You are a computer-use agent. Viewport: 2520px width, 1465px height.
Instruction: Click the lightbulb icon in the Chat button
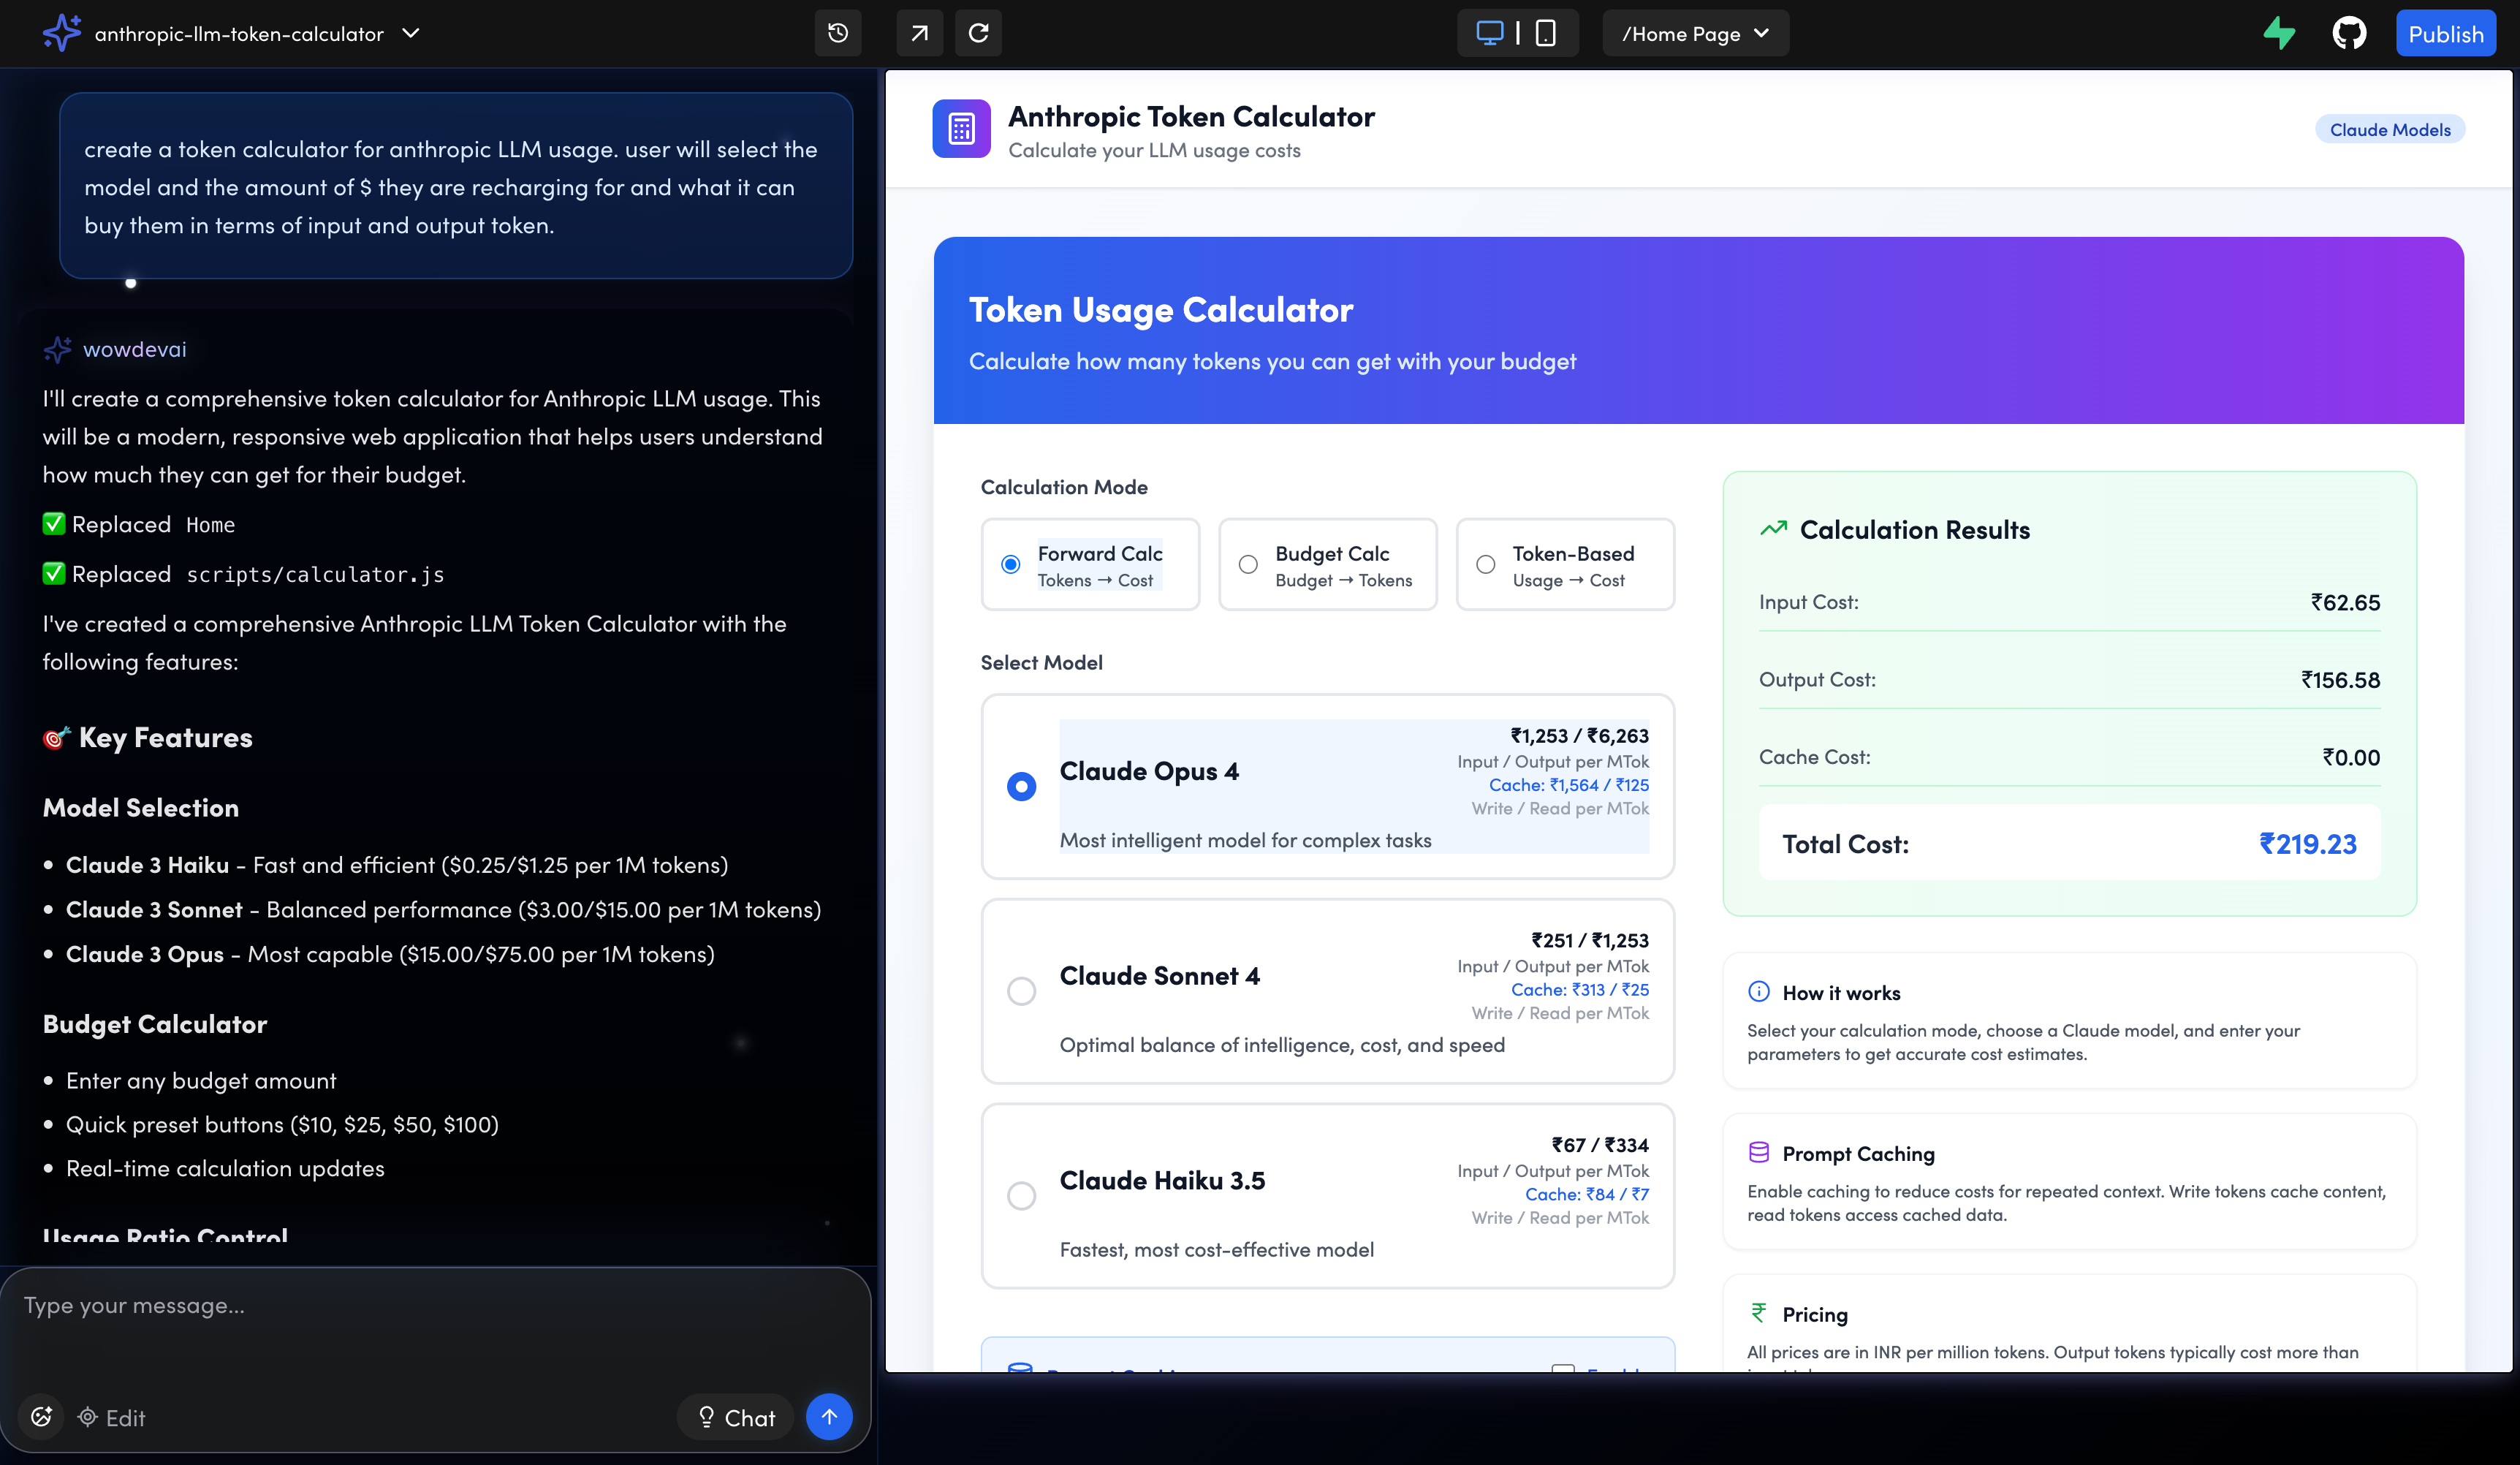pyautogui.click(x=706, y=1417)
